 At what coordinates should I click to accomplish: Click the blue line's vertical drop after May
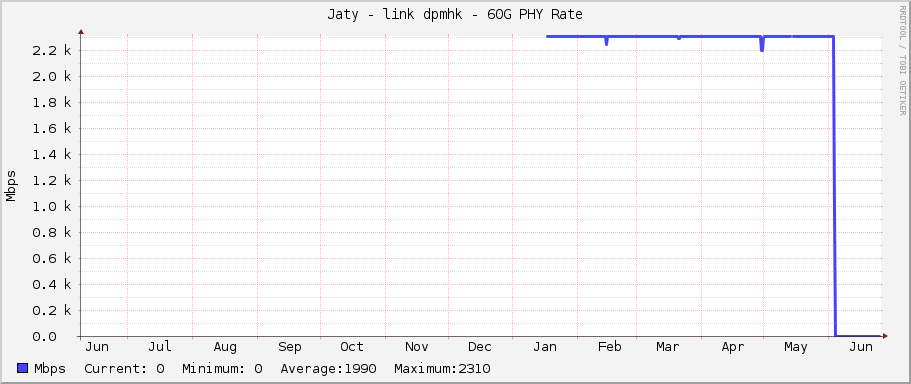pyautogui.click(x=834, y=186)
